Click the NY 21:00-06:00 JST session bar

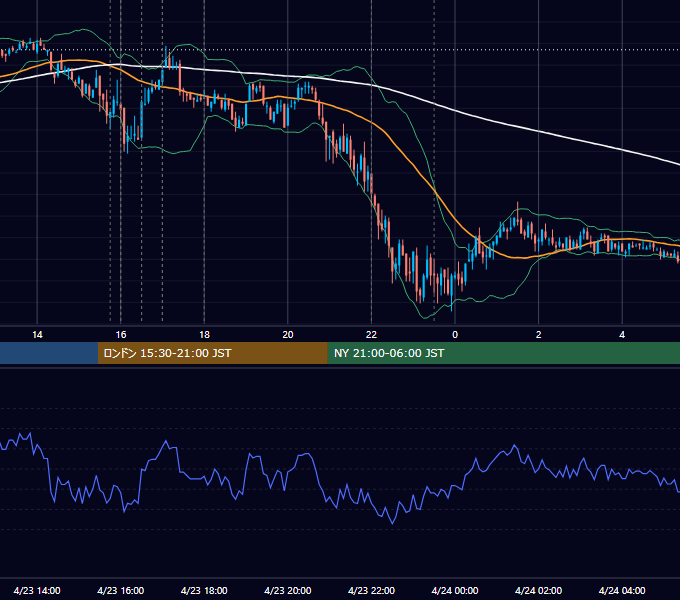click(x=503, y=353)
